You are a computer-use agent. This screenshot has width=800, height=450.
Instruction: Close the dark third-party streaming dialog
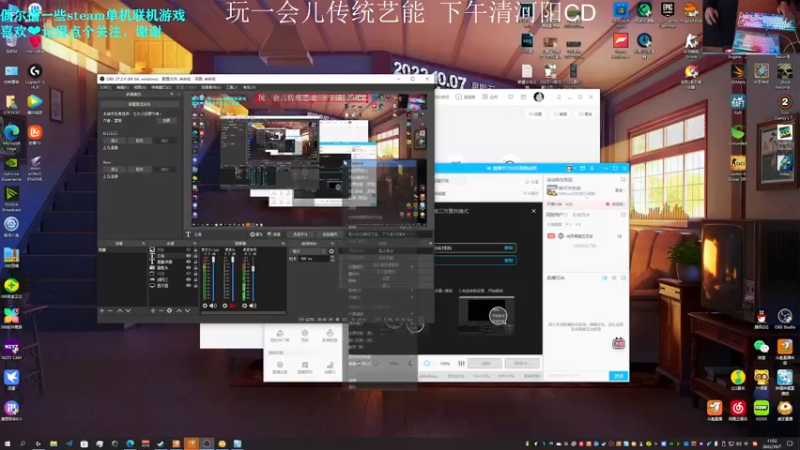click(x=534, y=211)
